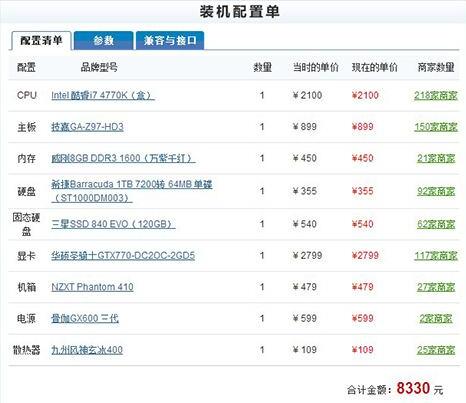
Task: Click the 装机配置单 page title
Action: [239, 12]
